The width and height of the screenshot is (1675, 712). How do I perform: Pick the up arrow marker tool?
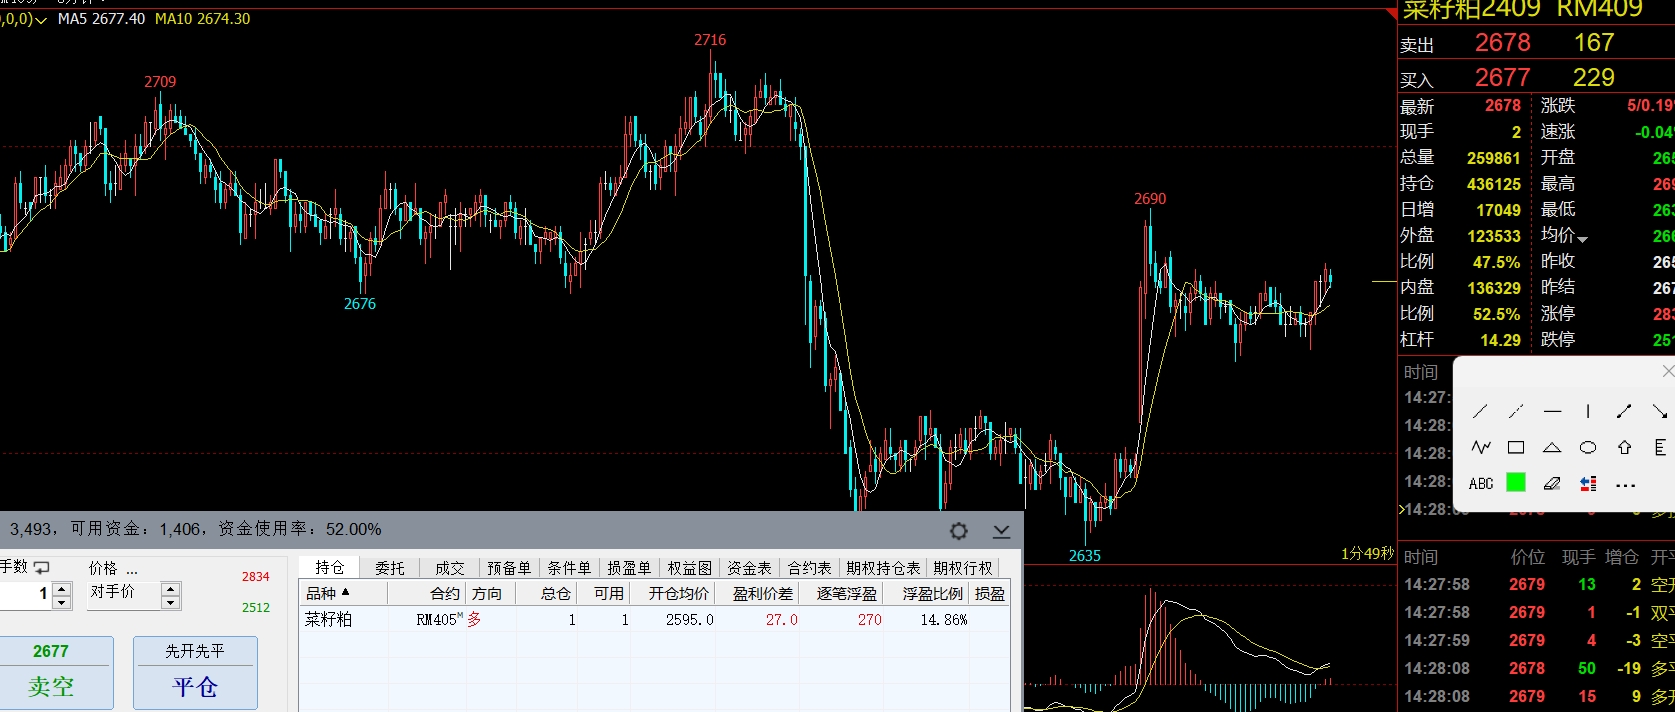1624,448
